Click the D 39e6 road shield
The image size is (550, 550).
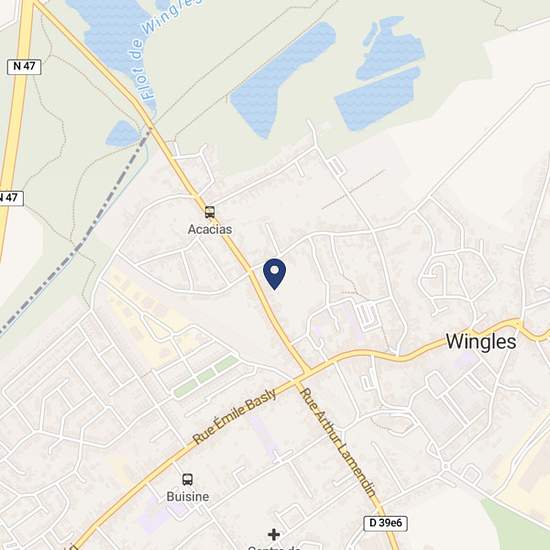point(385,523)
